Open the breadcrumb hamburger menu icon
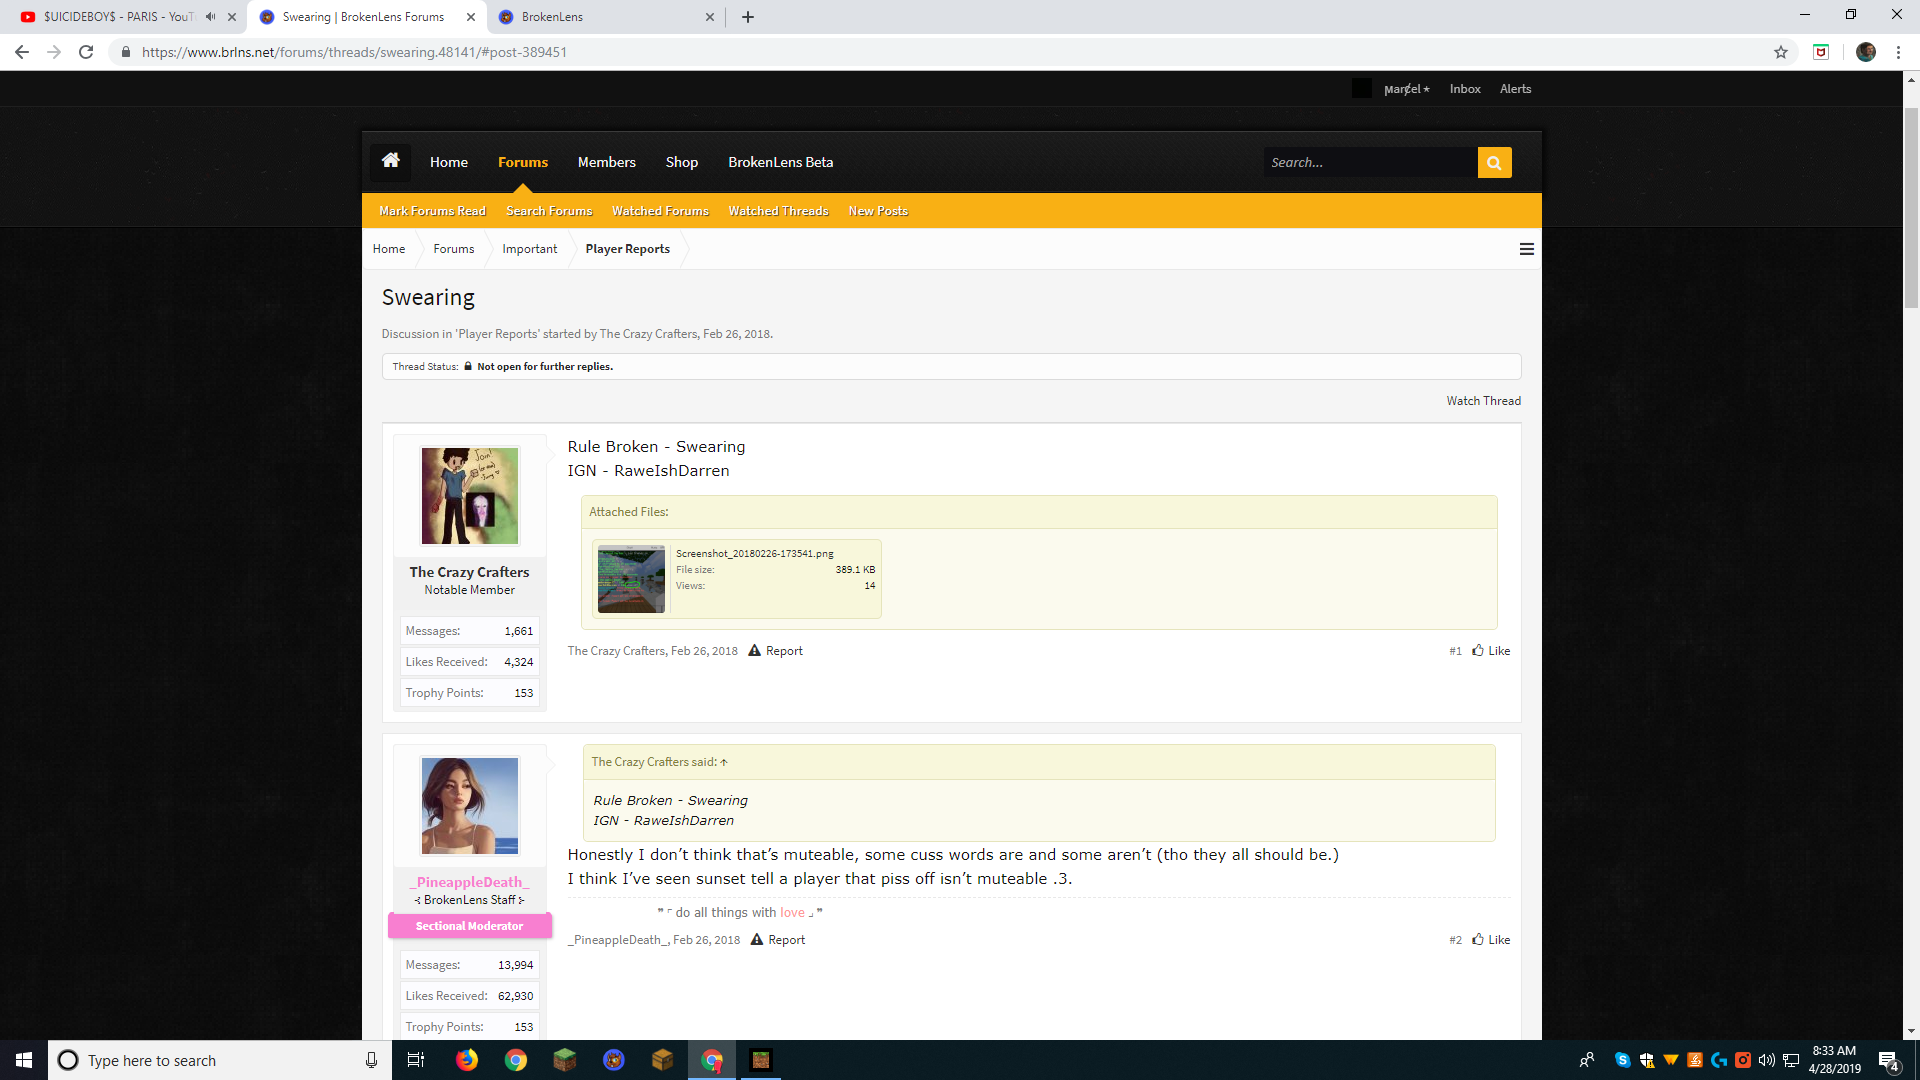1920x1080 pixels. (1526, 249)
